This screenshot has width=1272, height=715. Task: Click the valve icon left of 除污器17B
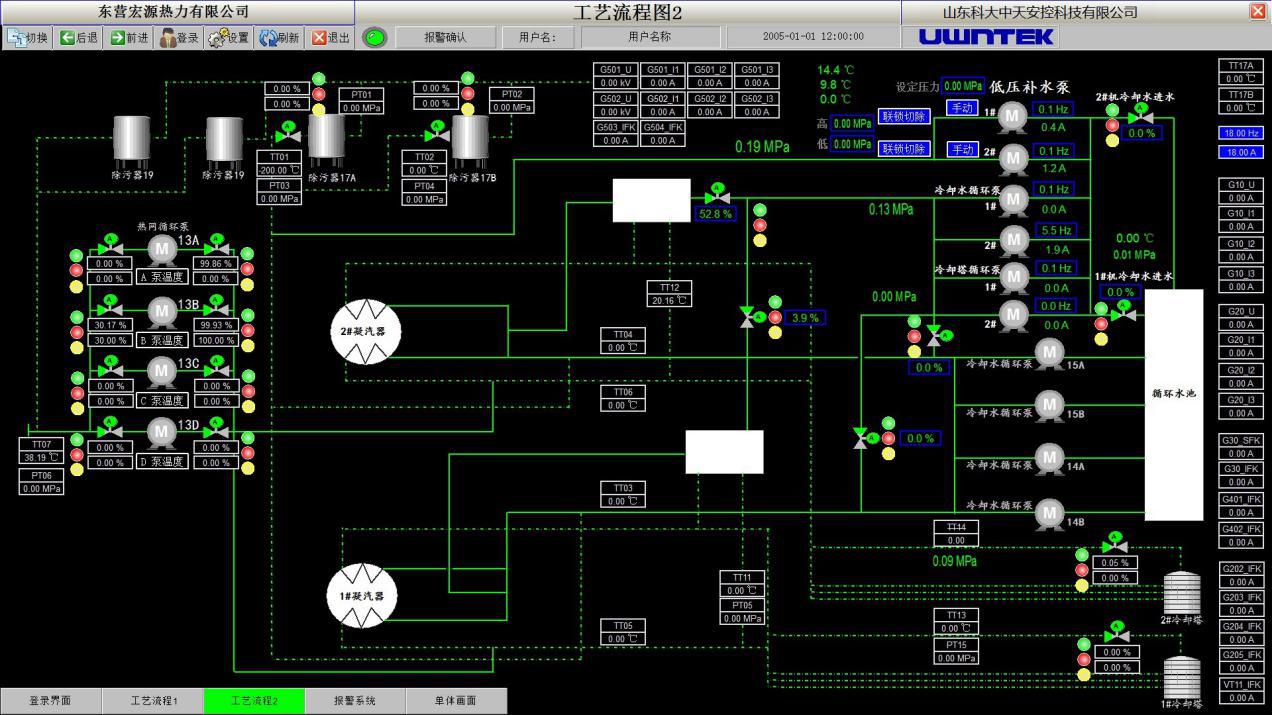(436, 134)
